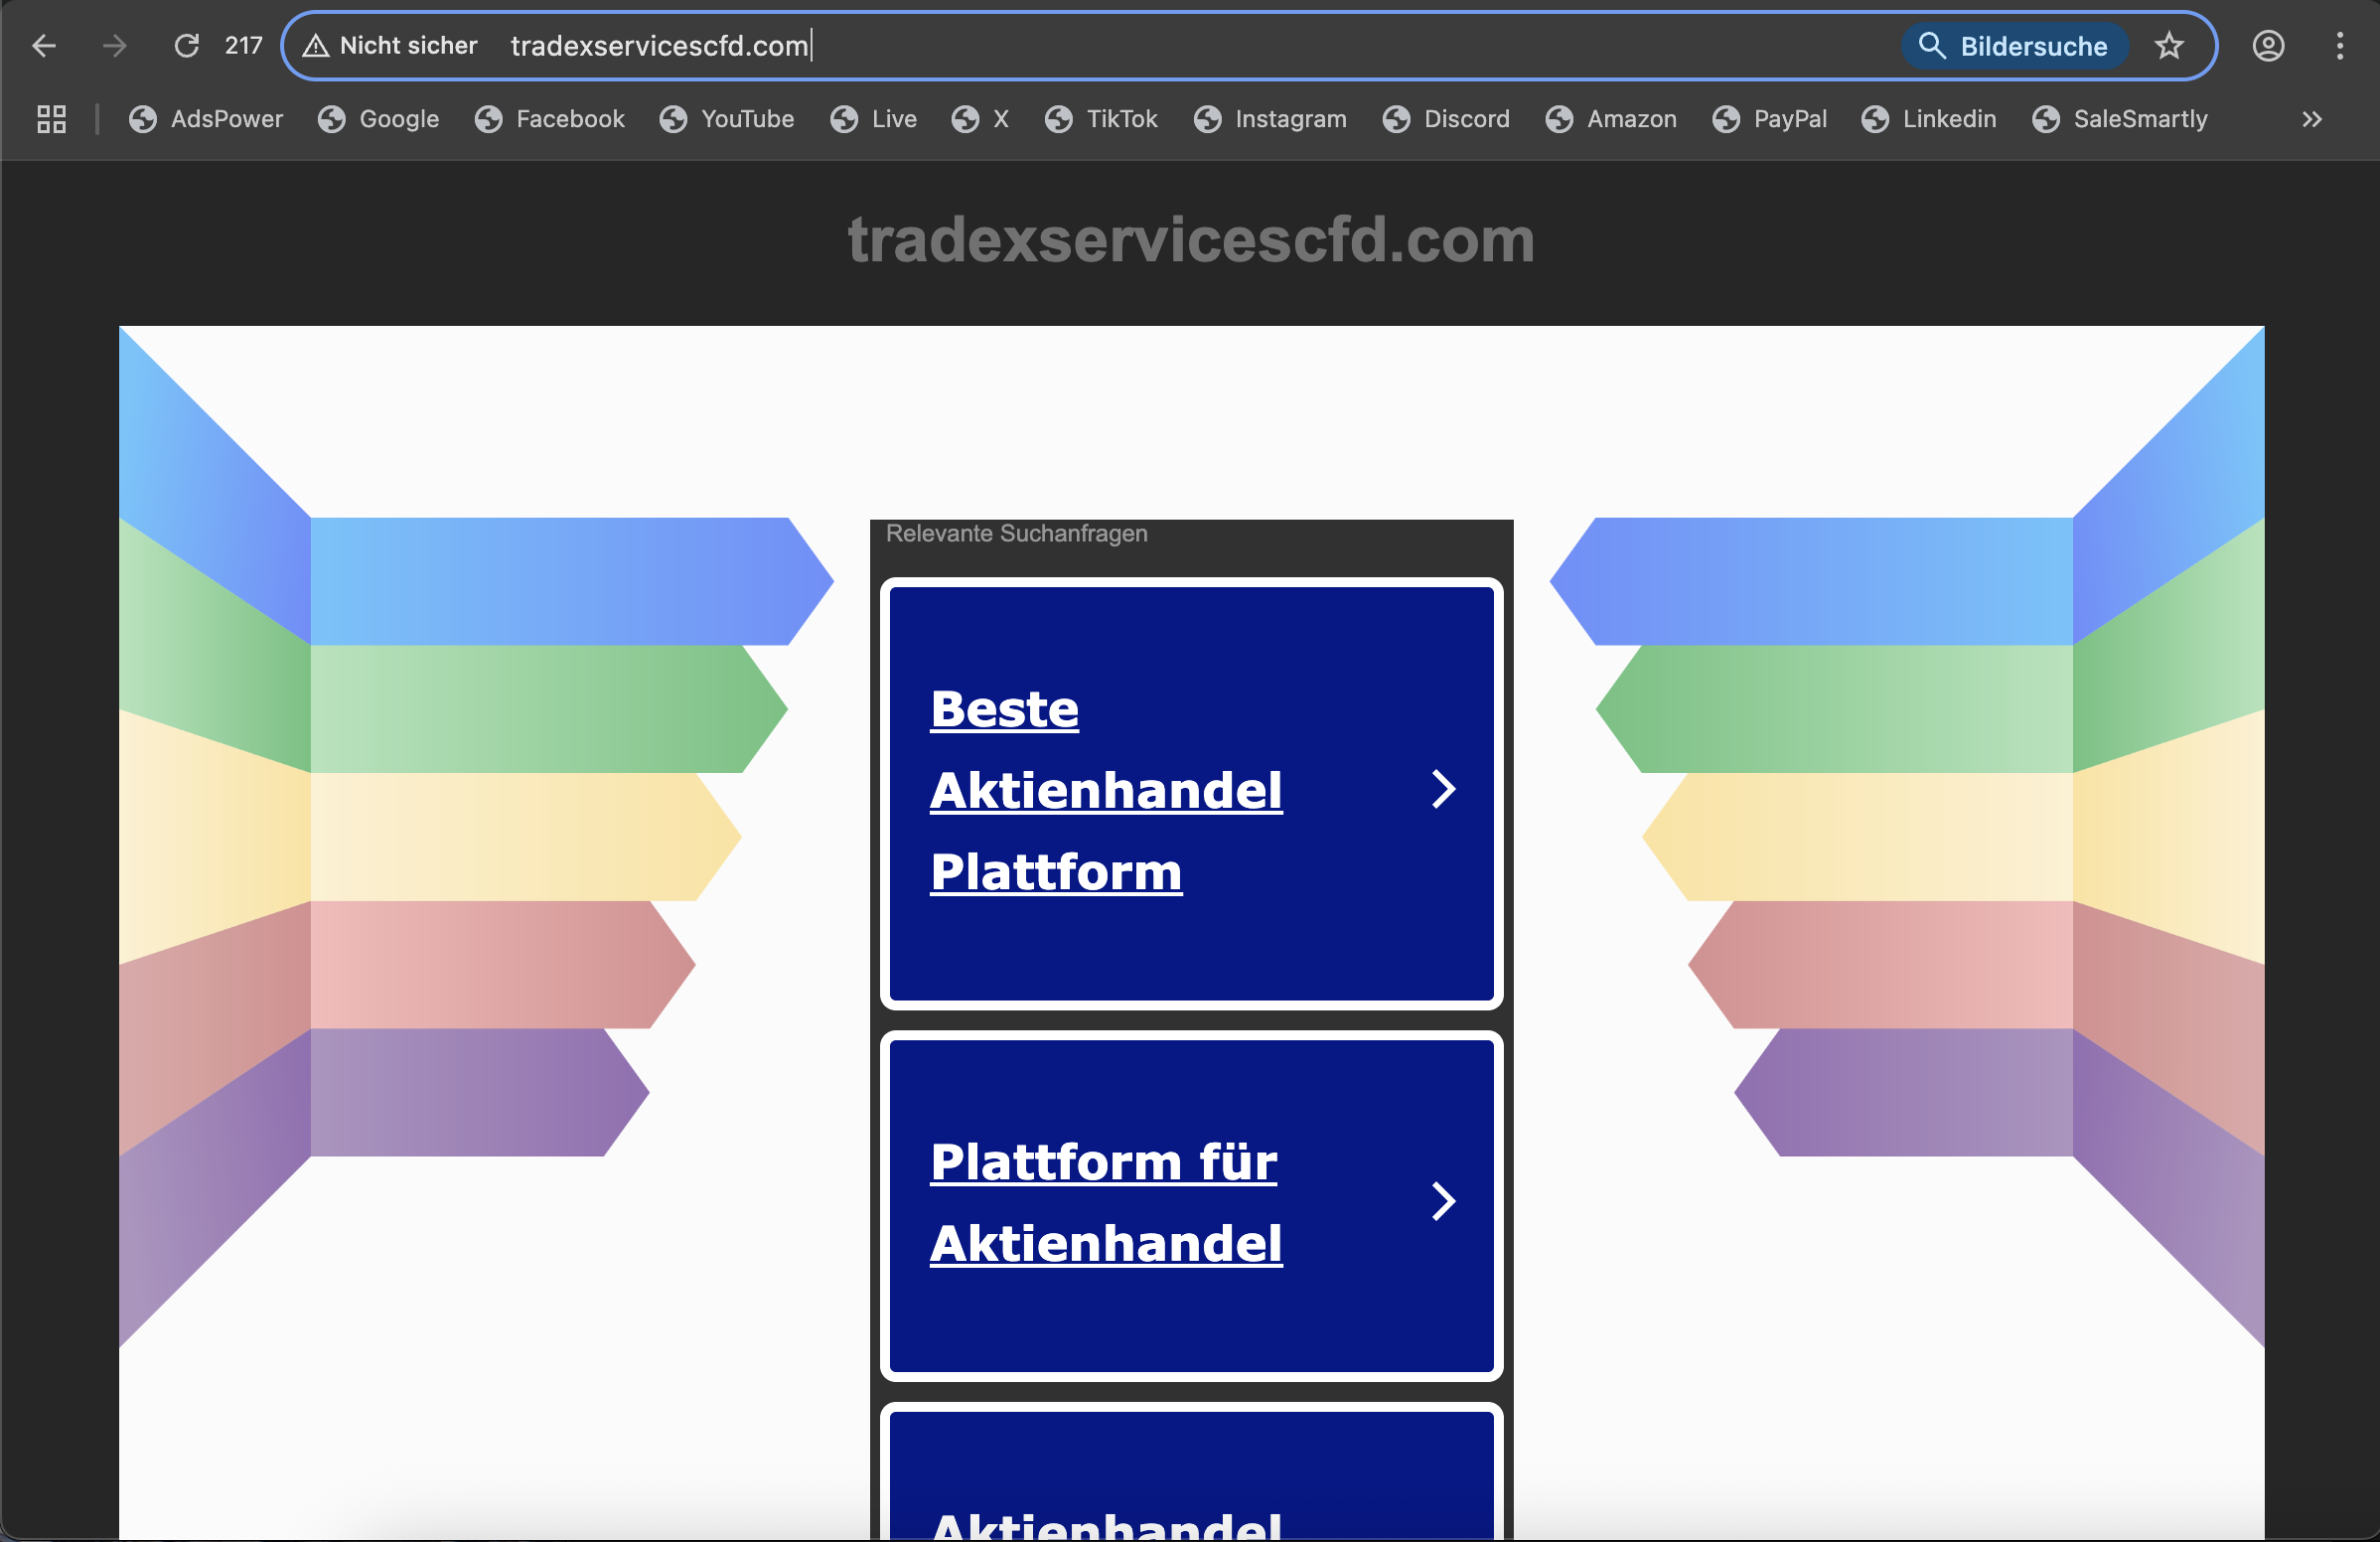
Task: Open the PayPal bookmark
Action: coord(1770,119)
